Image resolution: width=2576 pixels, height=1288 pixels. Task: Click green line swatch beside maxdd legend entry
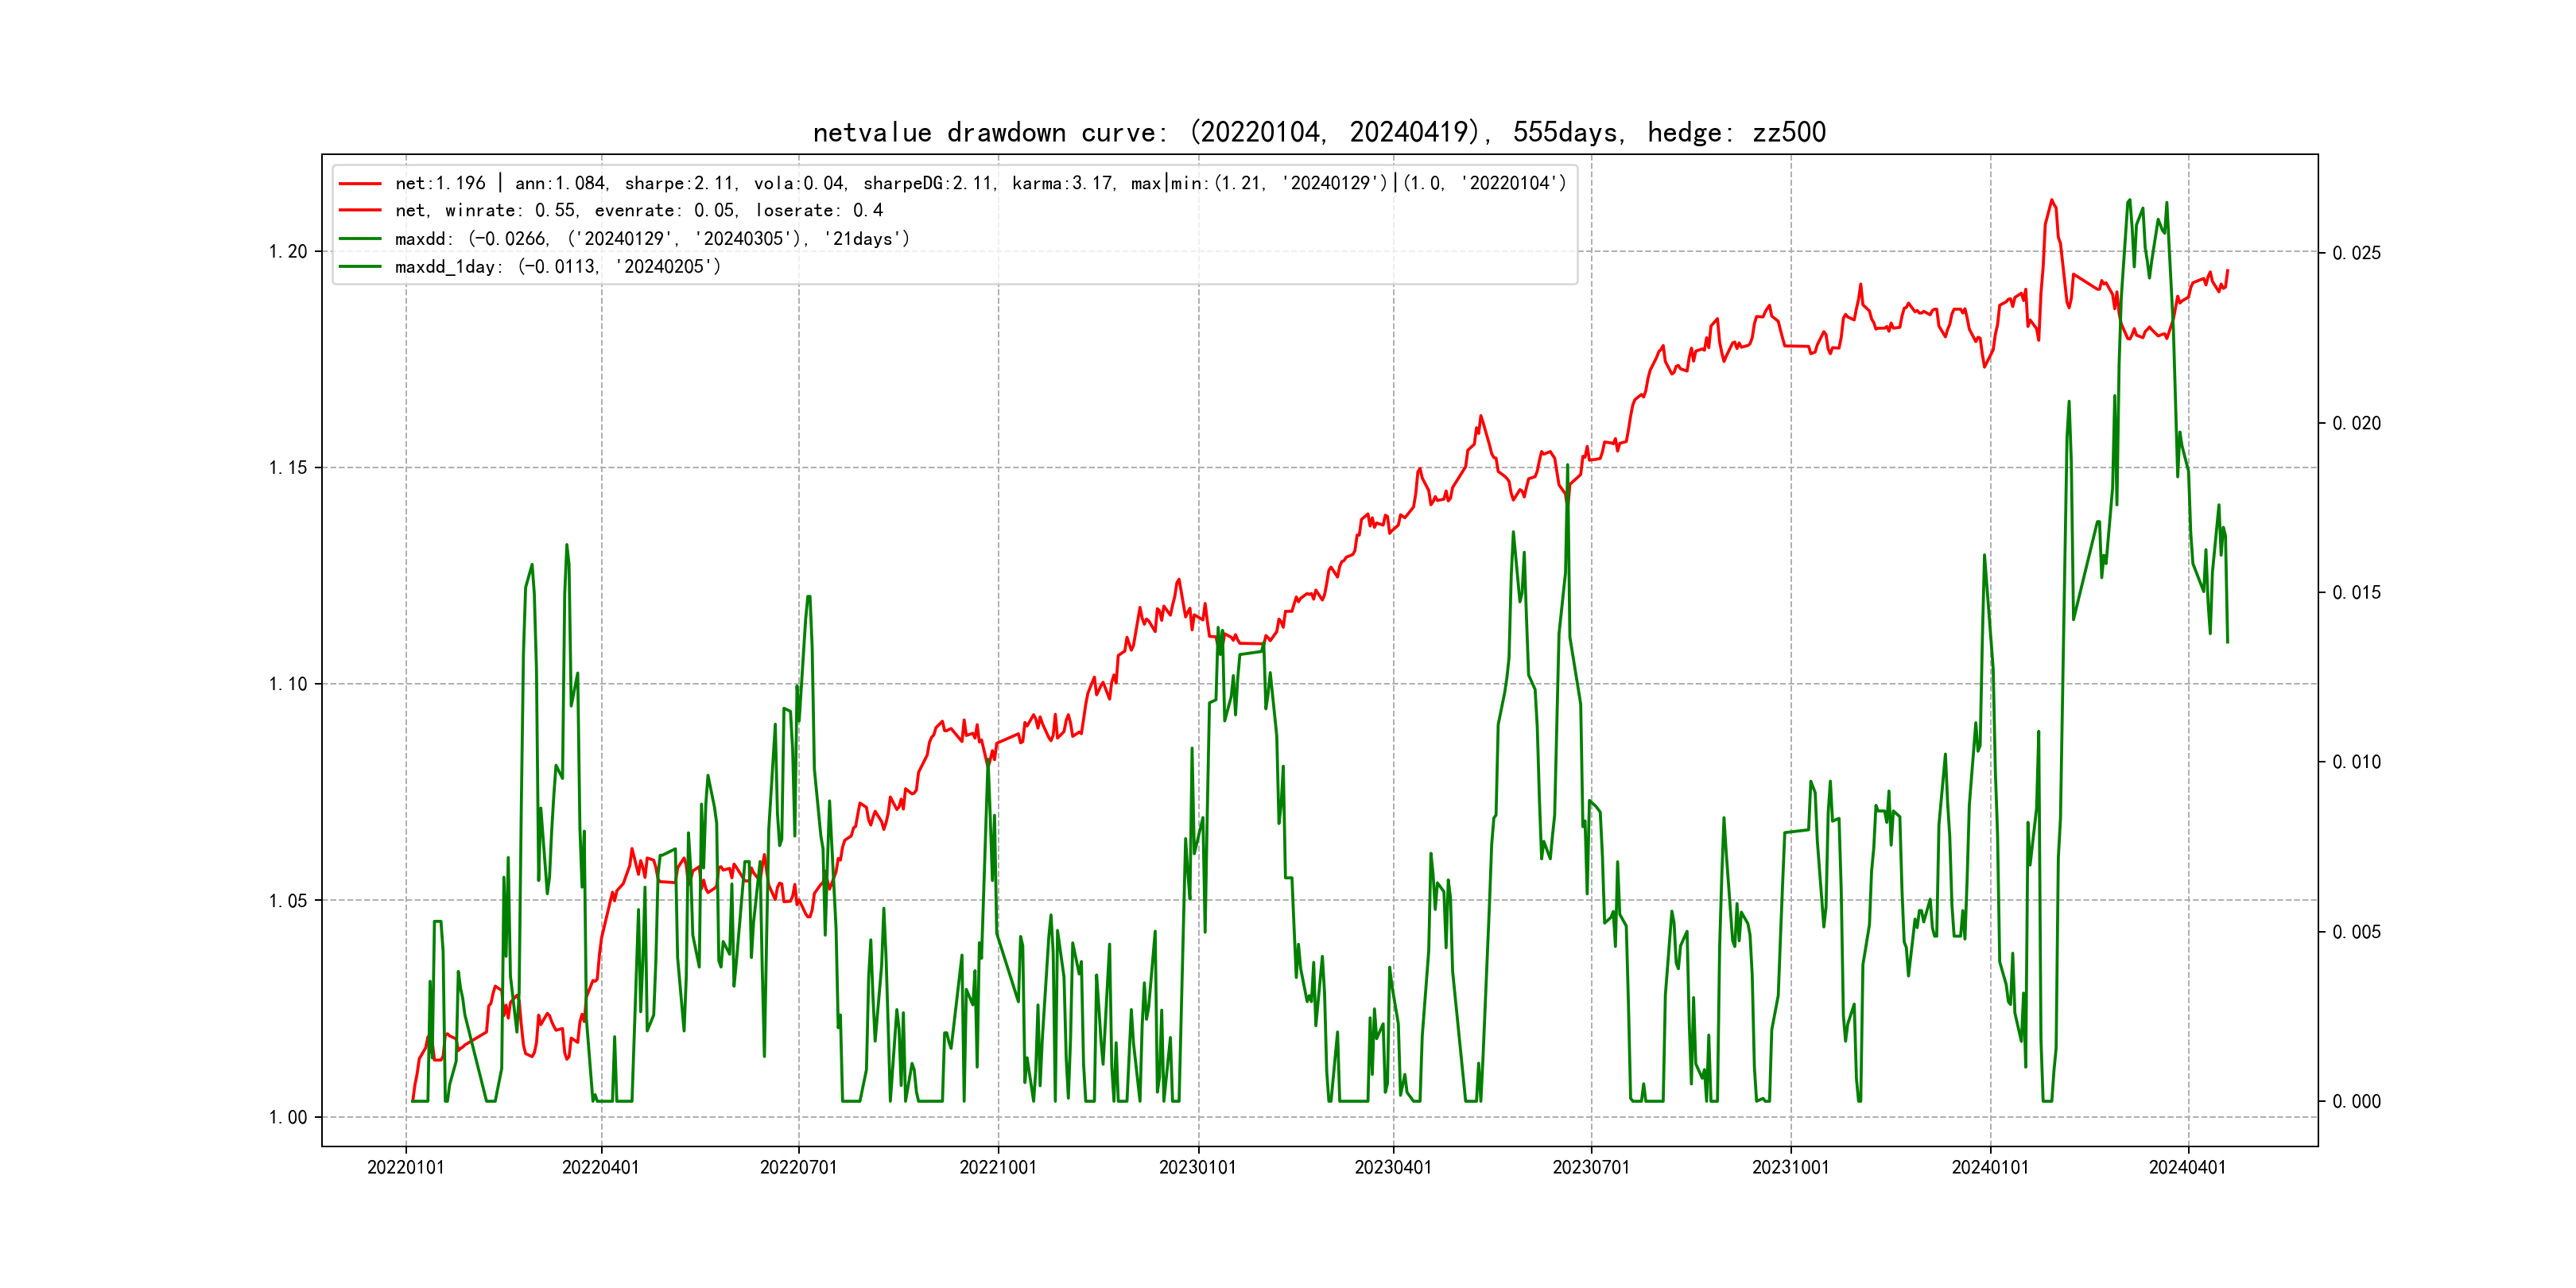[x=360, y=239]
